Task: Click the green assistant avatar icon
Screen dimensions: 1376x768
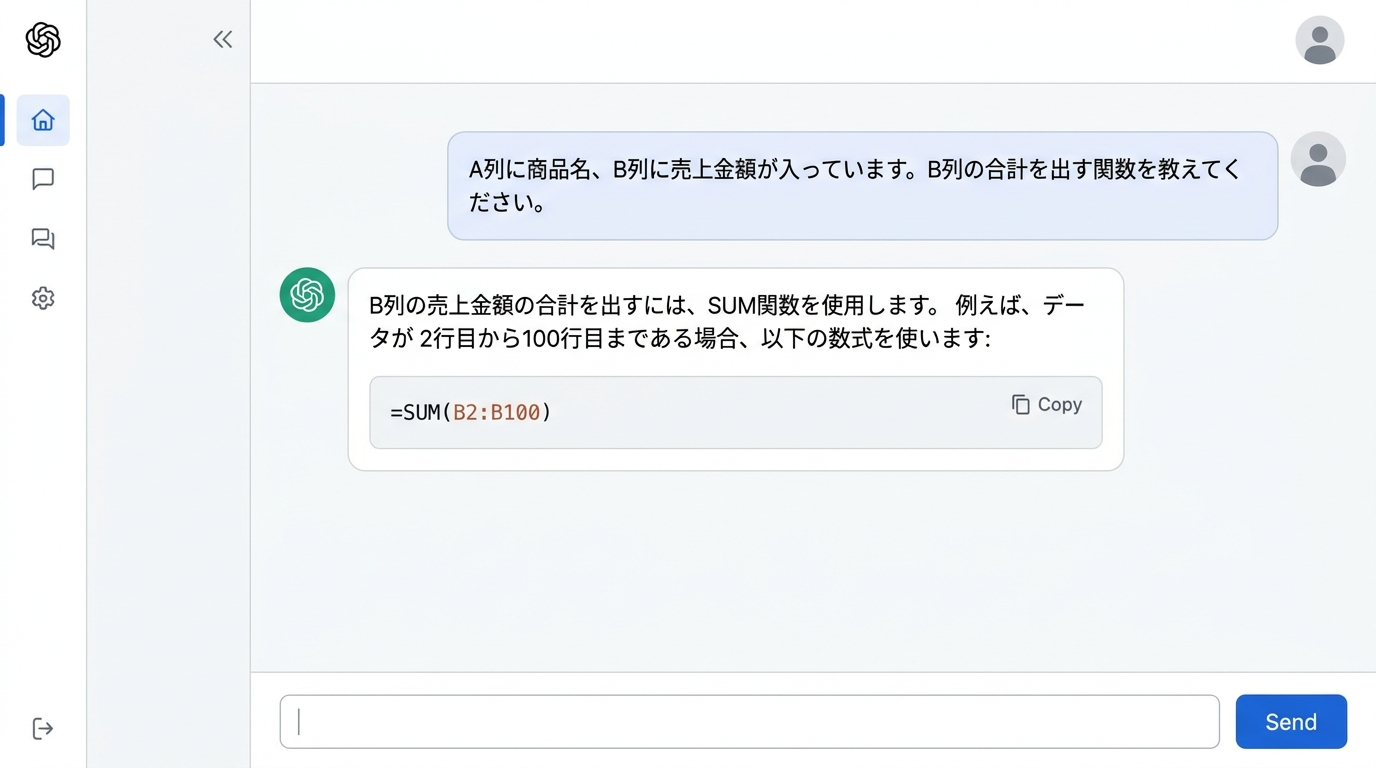Action: pos(307,295)
